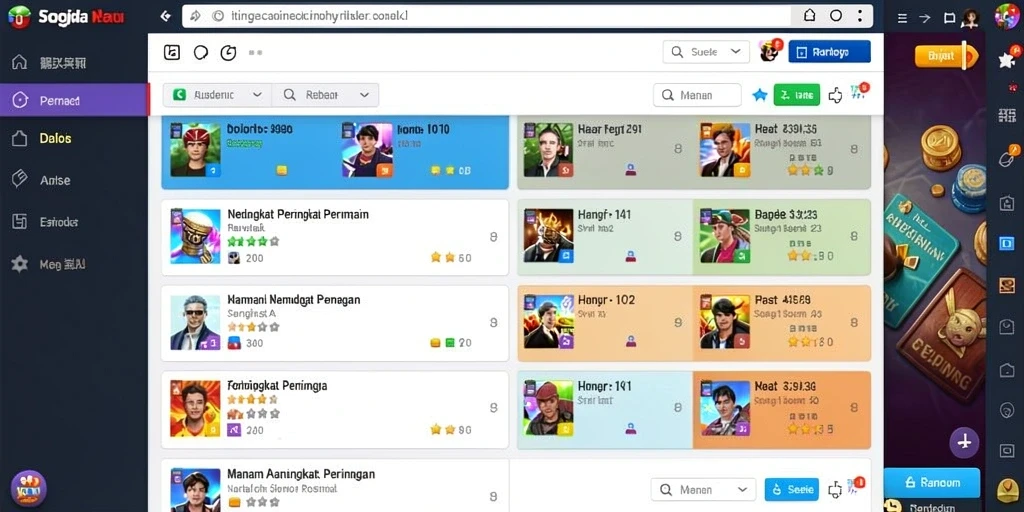Viewport: 1024px width, 512px height.
Task: Click the Manan search field
Action: 697,95
